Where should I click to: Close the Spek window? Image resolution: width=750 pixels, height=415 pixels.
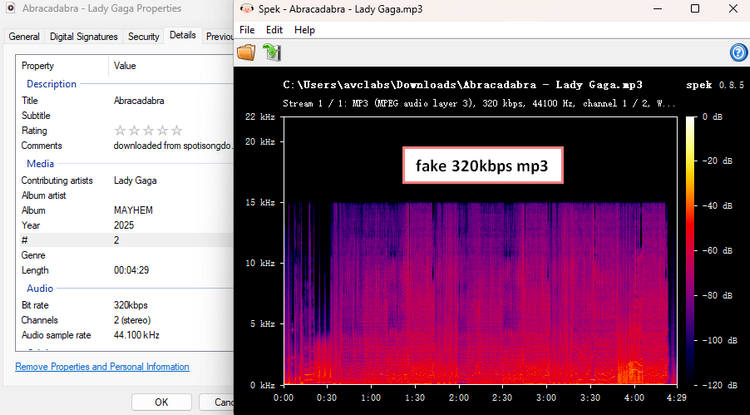click(733, 9)
